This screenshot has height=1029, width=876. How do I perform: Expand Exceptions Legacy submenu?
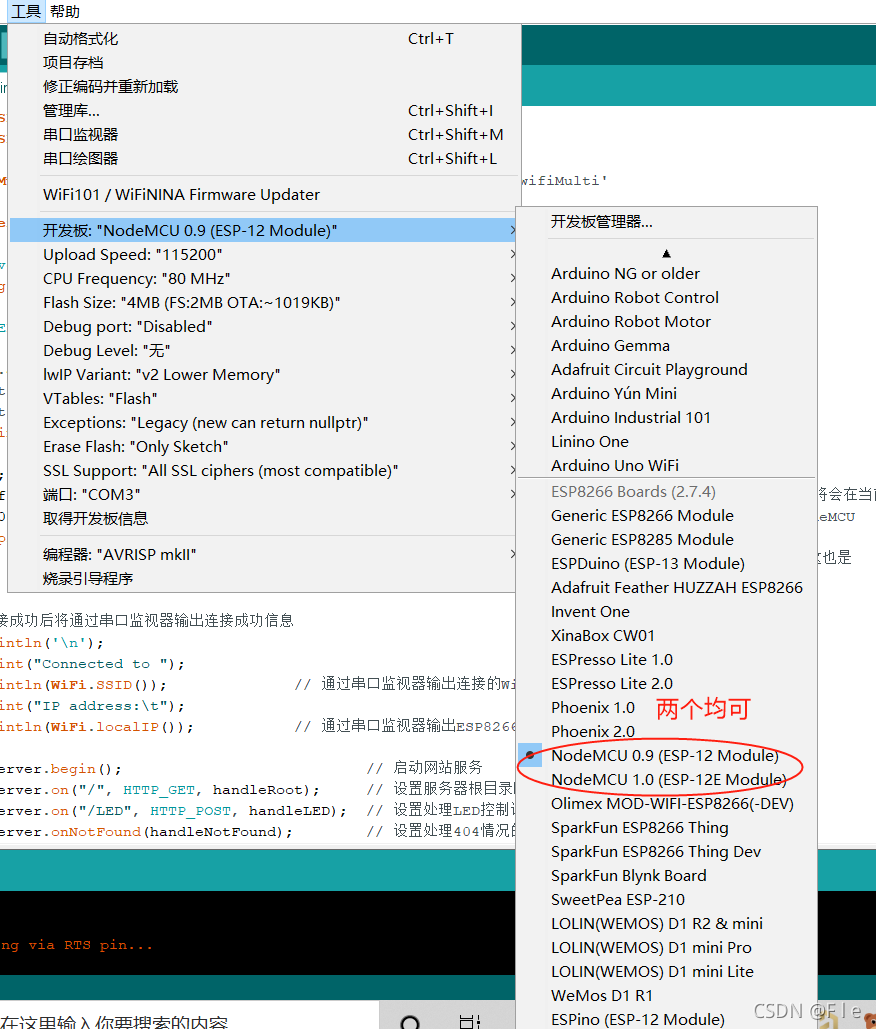pyautogui.click(x=264, y=423)
